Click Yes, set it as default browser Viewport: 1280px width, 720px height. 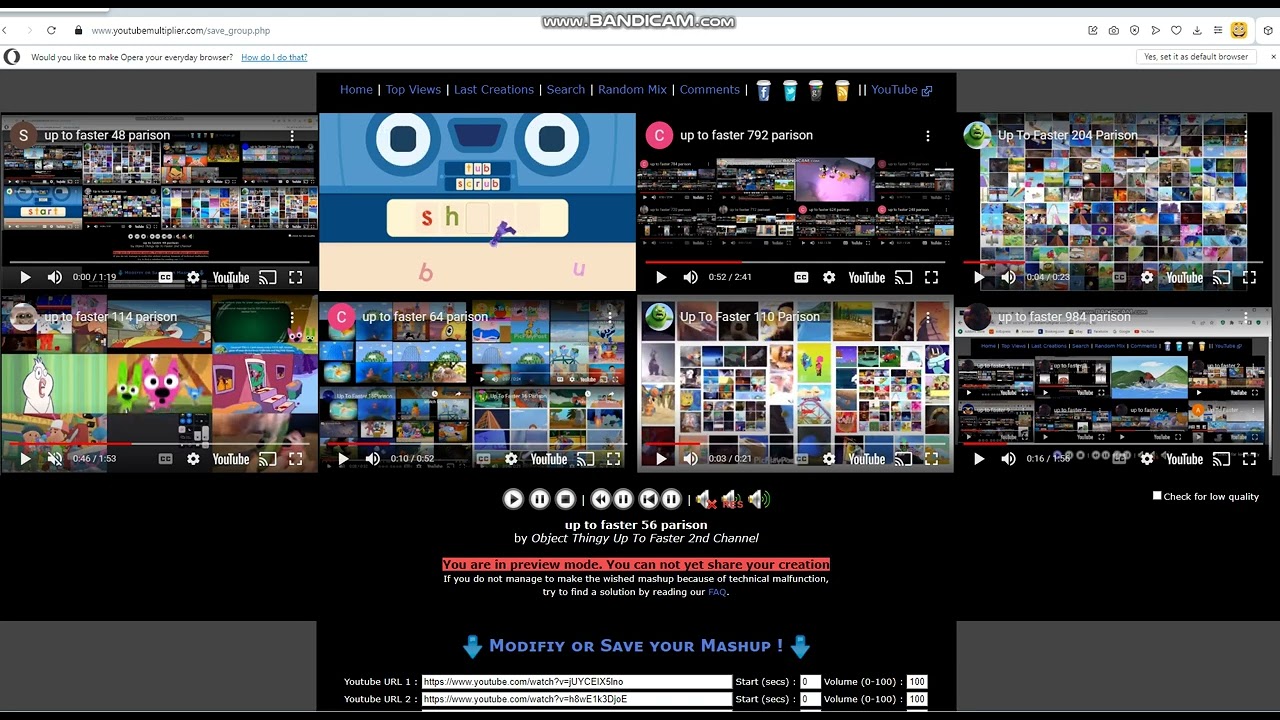(x=1196, y=57)
